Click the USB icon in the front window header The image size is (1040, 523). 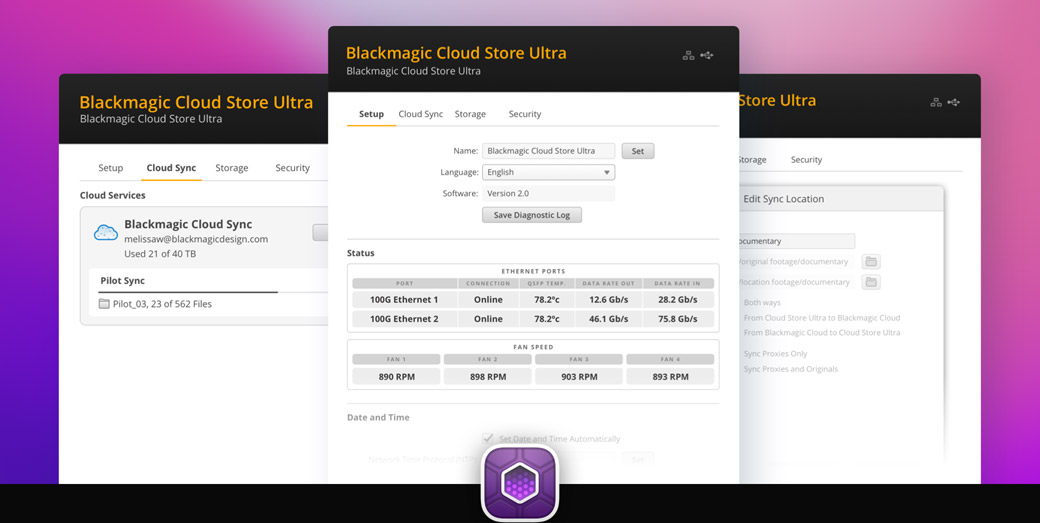click(707, 56)
